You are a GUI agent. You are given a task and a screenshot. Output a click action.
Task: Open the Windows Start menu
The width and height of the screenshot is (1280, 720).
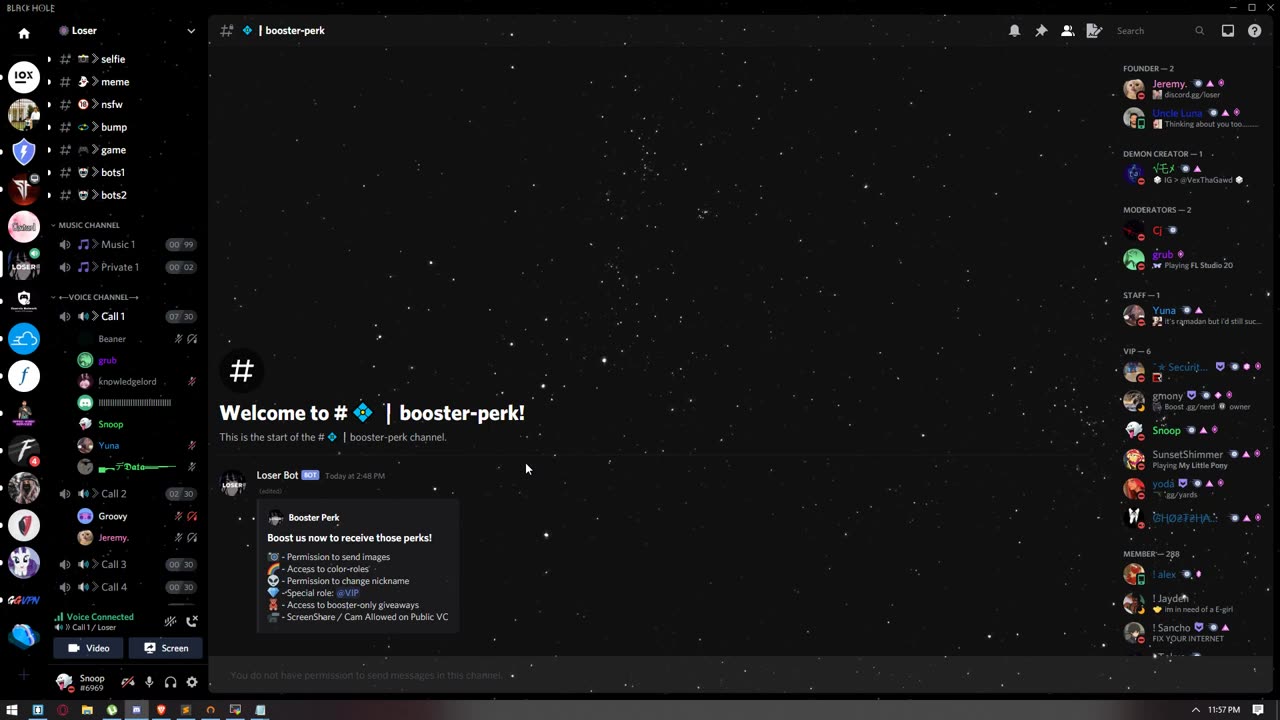12,710
